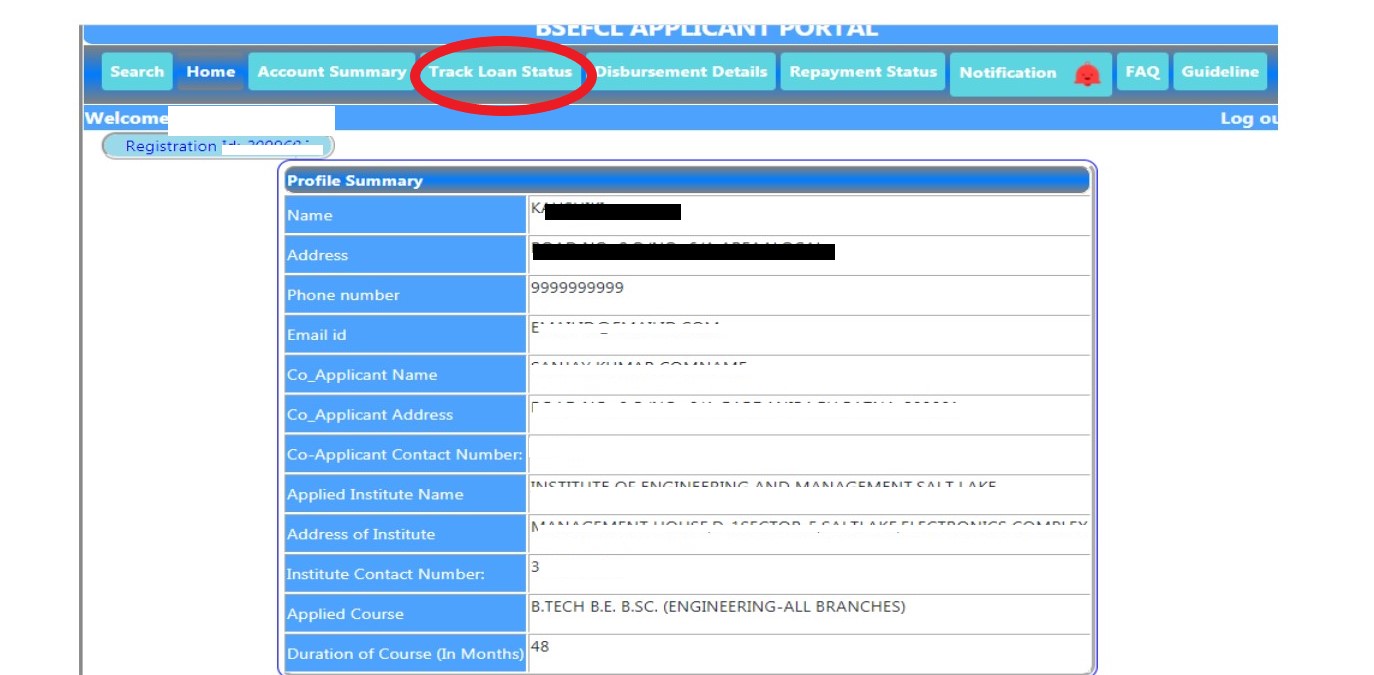Click the Registration Id badge

(218, 146)
